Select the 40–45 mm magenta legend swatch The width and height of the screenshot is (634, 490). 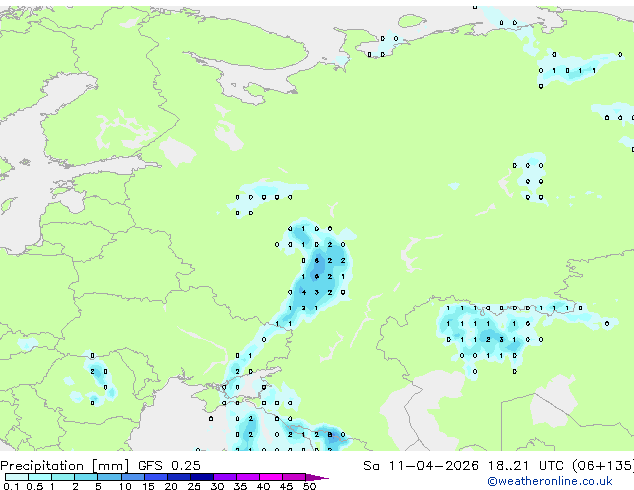click(271, 477)
